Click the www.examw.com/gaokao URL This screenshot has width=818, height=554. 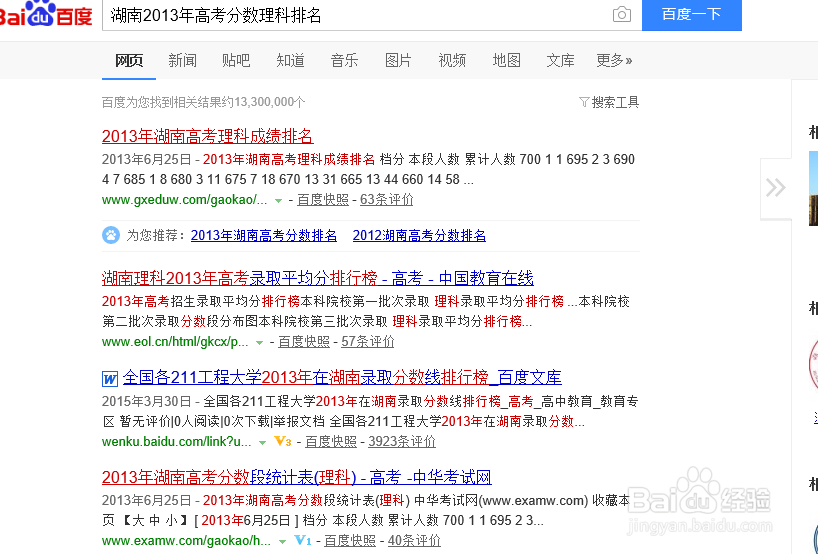(x=187, y=541)
